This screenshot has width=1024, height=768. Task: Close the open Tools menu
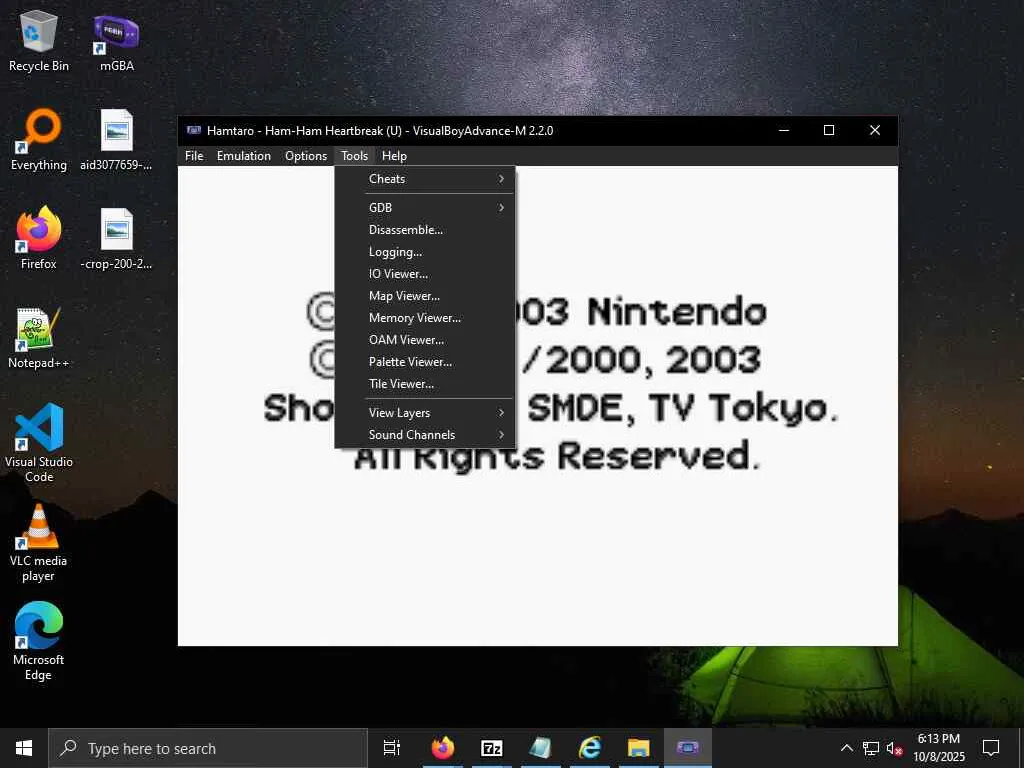point(355,155)
